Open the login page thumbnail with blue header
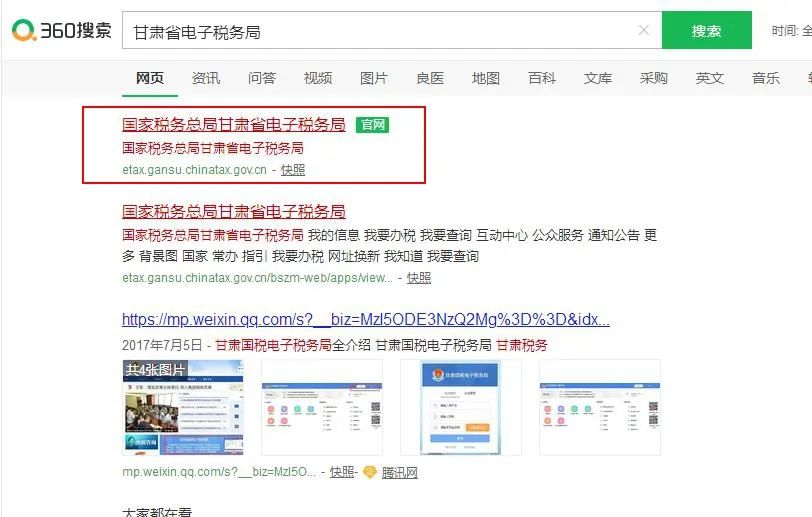812x517 pixels. (461, 408)
